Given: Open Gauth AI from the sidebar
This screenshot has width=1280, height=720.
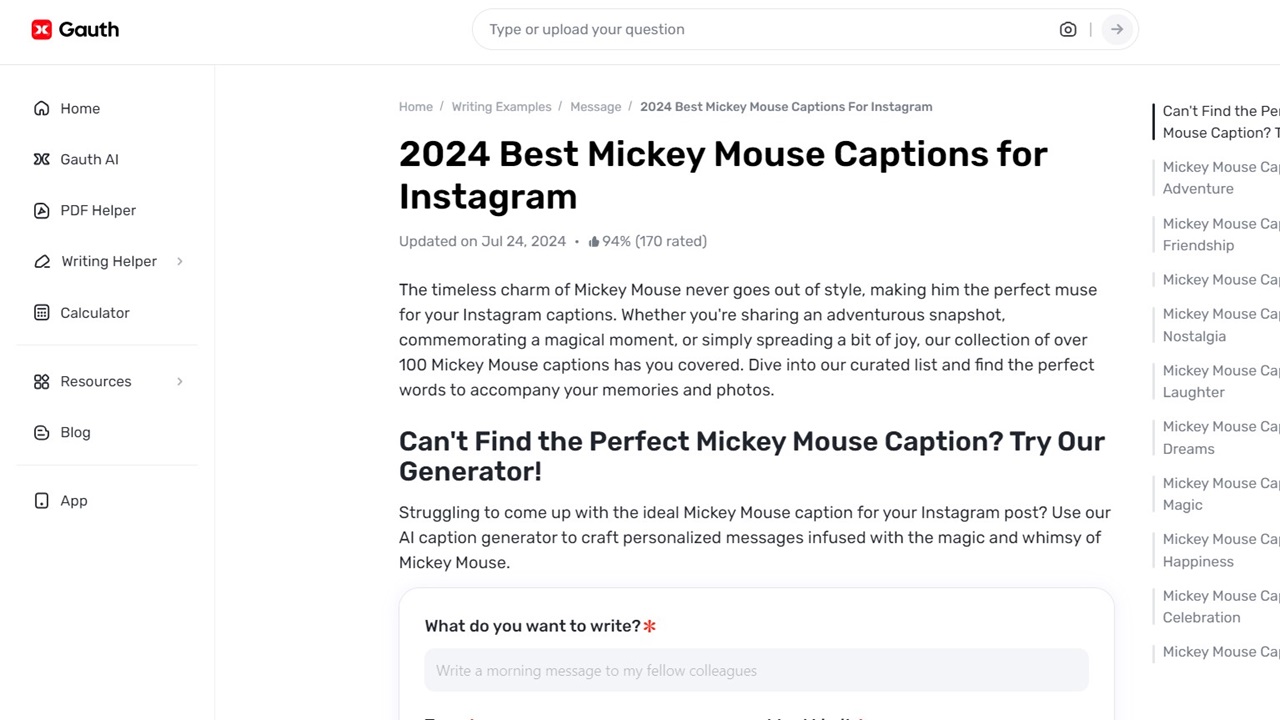Looking at the screenshot, I should [89, 159].
